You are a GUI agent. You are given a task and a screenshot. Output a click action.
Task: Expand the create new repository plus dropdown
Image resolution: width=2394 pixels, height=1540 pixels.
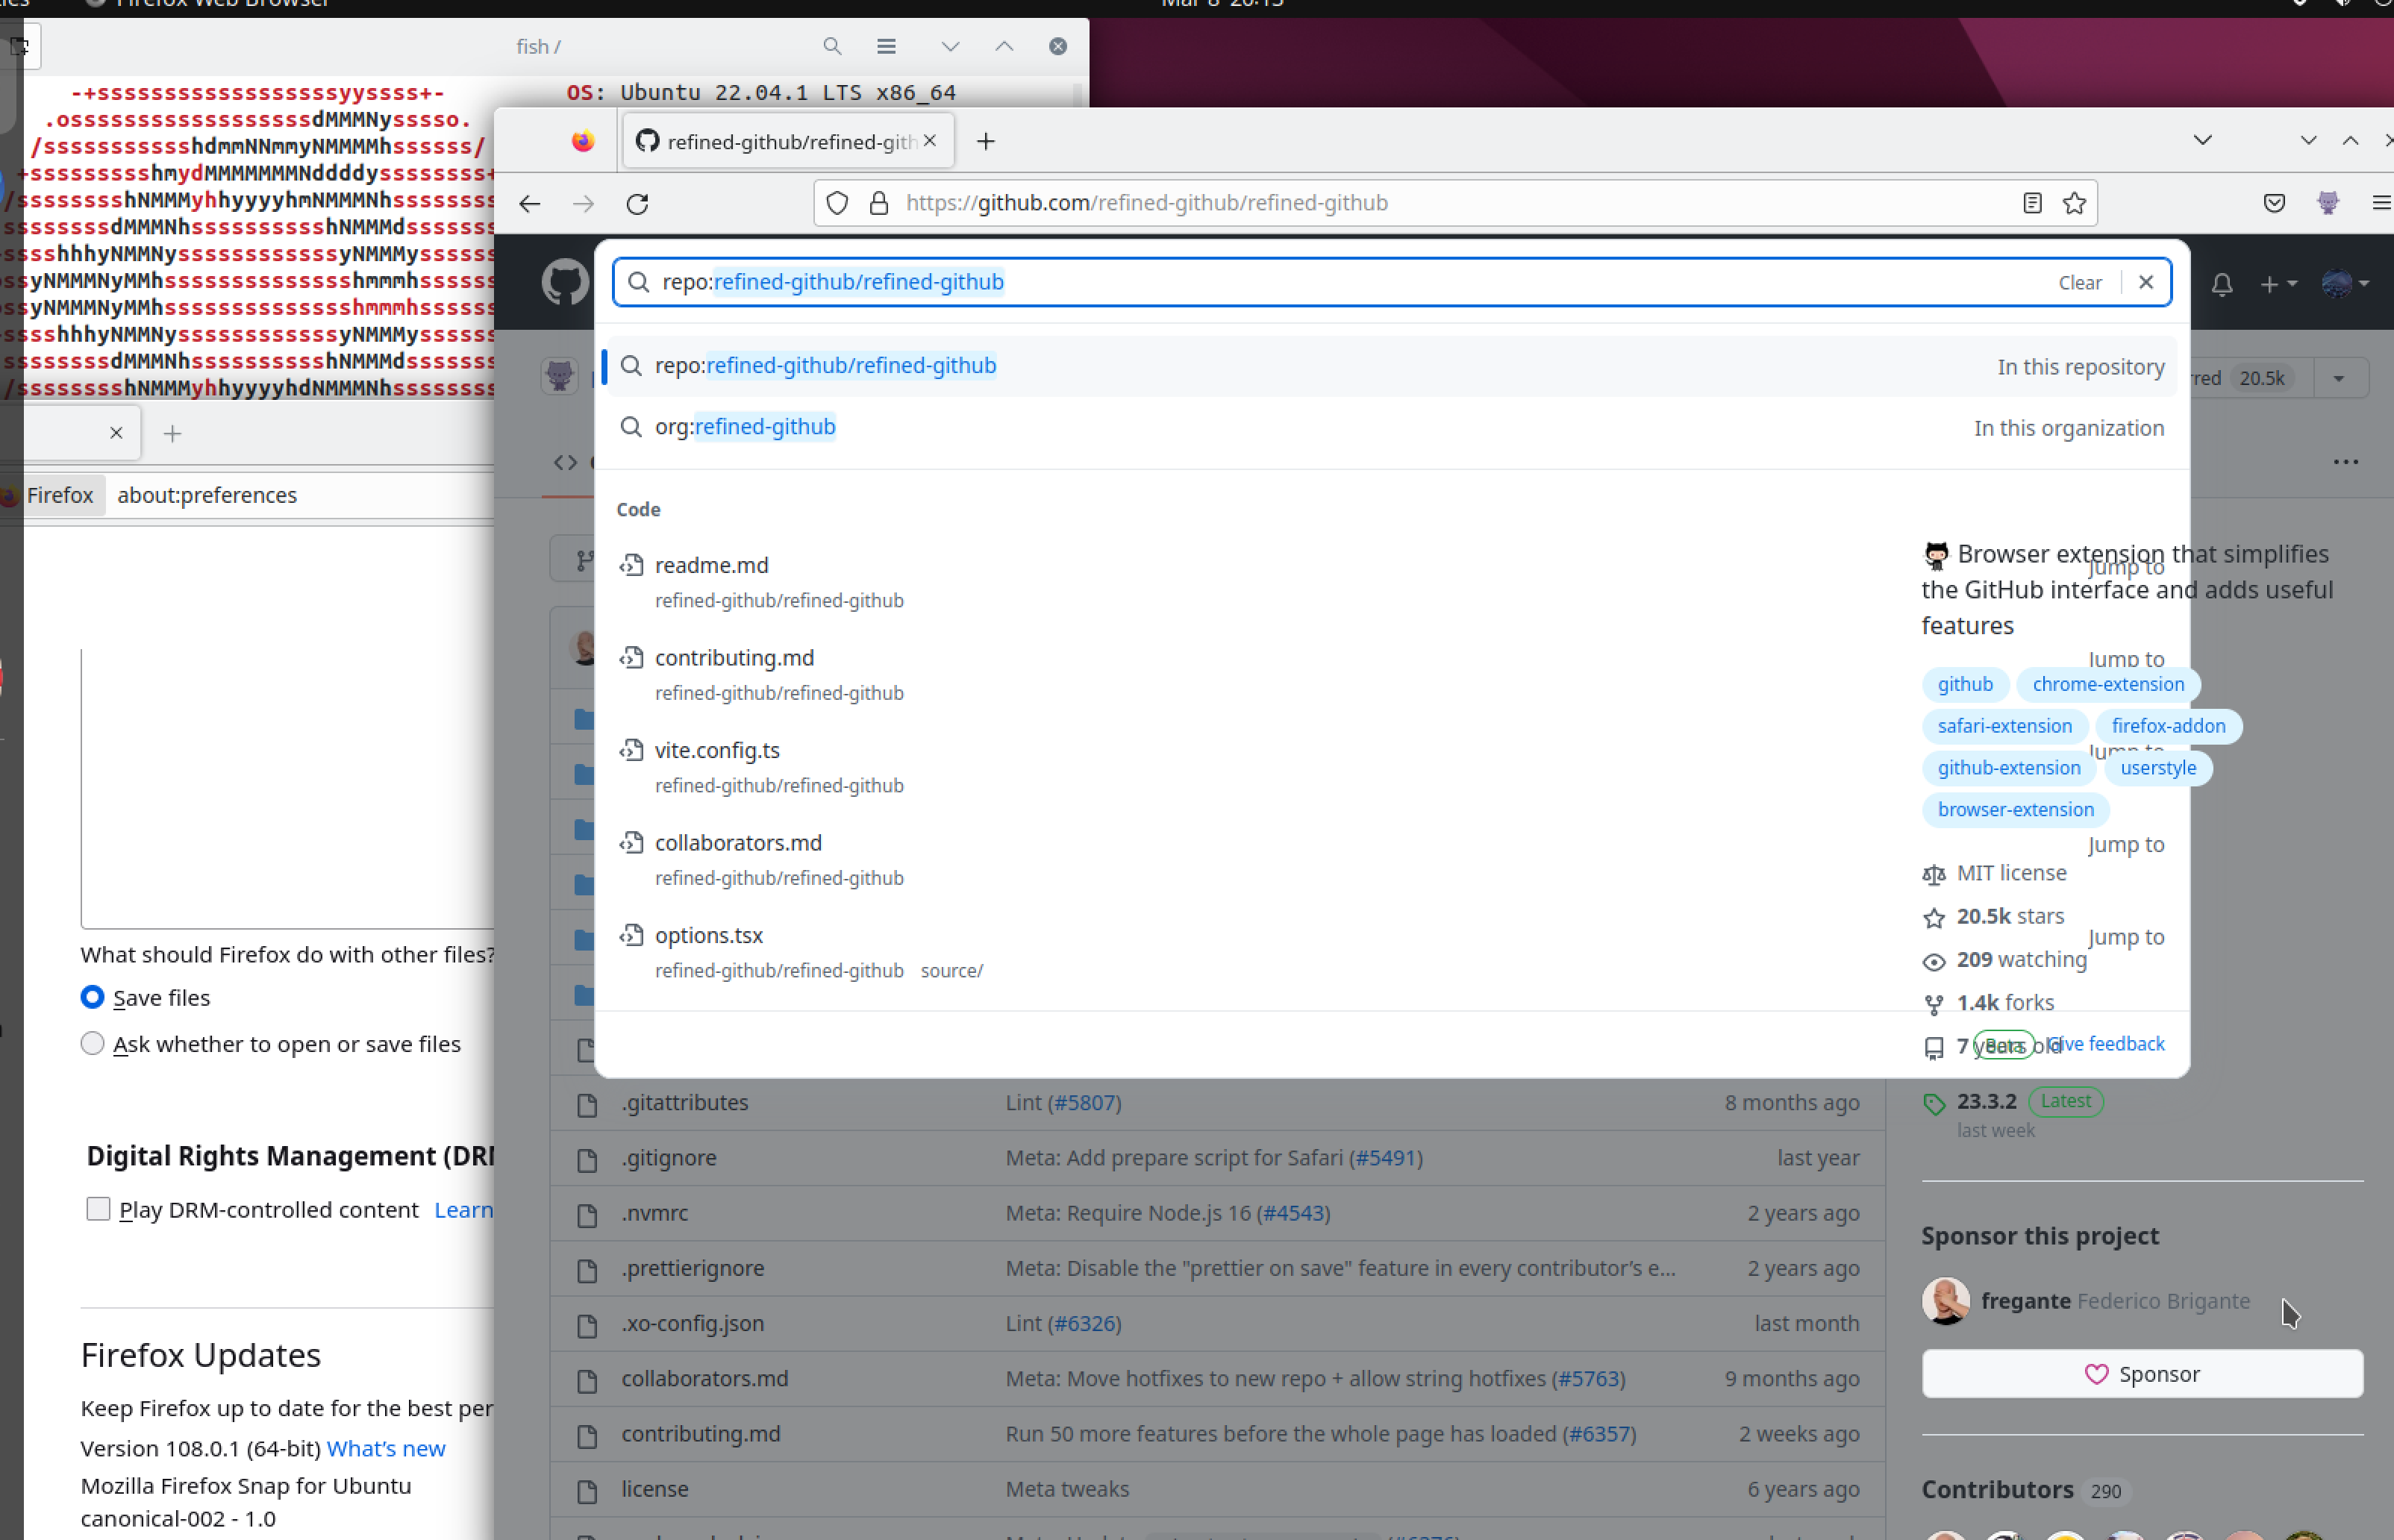coord(2280,284)
